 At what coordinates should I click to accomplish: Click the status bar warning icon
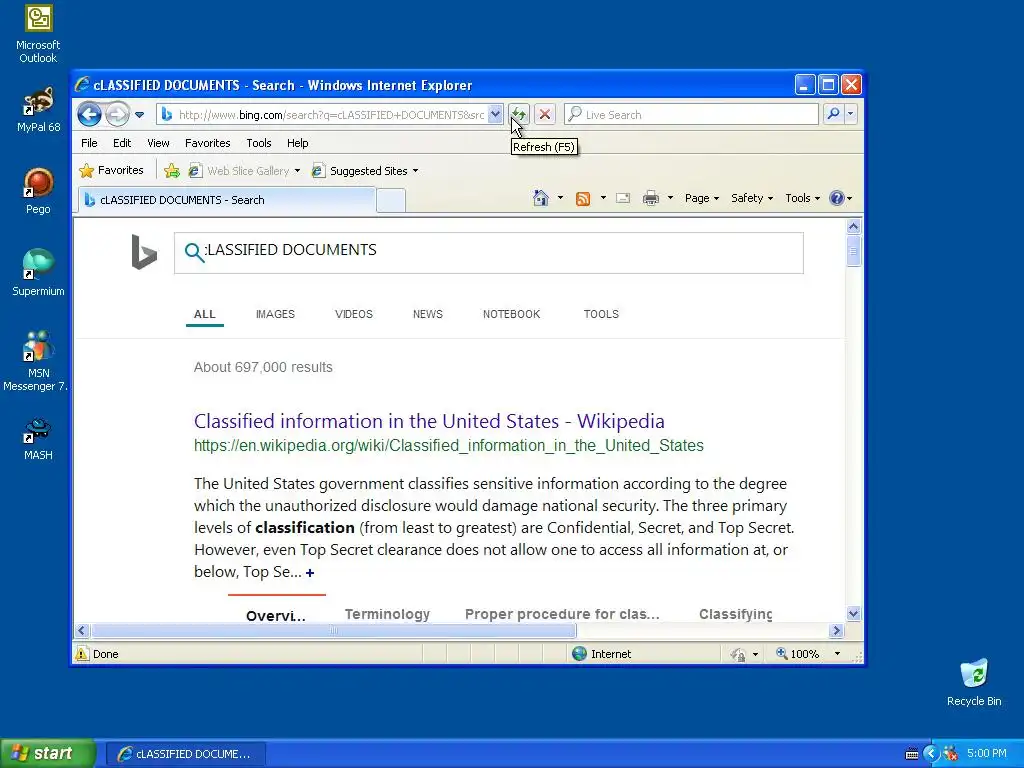82,654
